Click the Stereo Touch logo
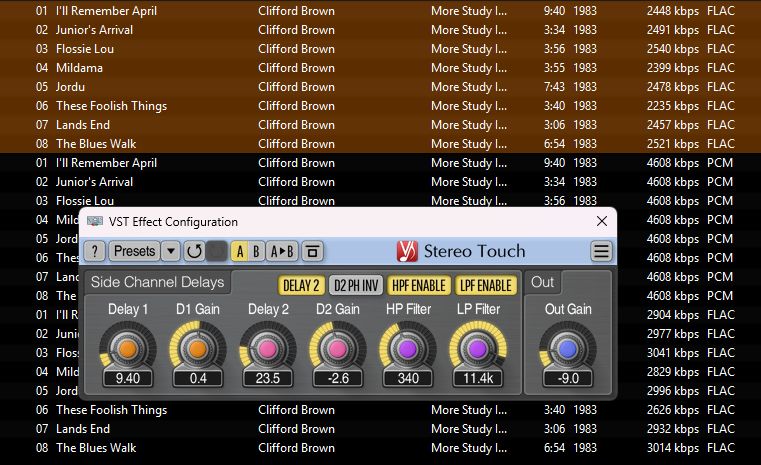The image size is (761, 465). 408,251
